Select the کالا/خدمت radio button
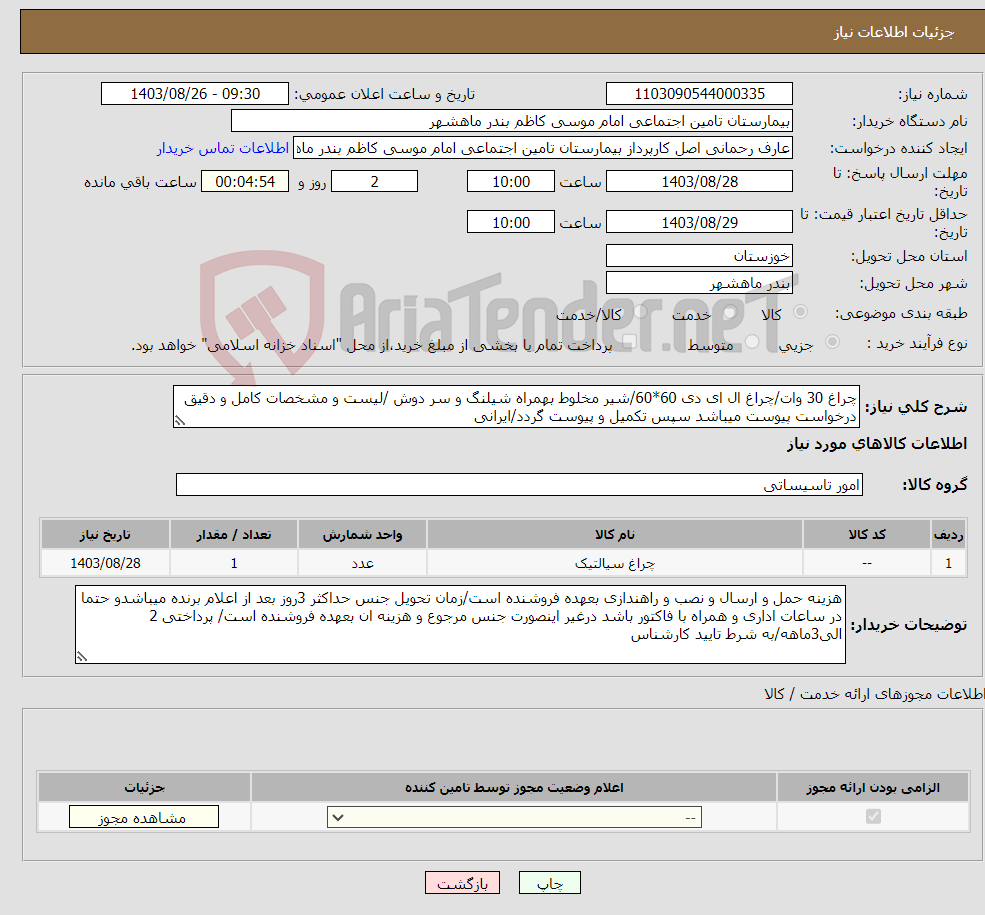The height and width of the screenshot is (915, 985). click(x=640, y=311)
